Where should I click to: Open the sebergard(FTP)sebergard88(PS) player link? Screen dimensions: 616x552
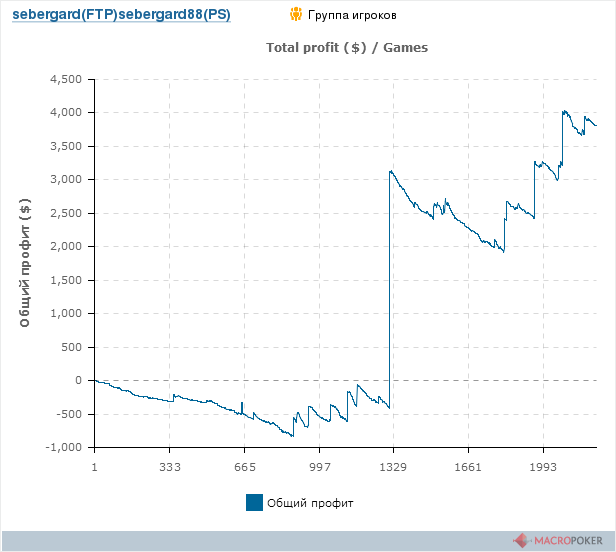coord(121,15)
